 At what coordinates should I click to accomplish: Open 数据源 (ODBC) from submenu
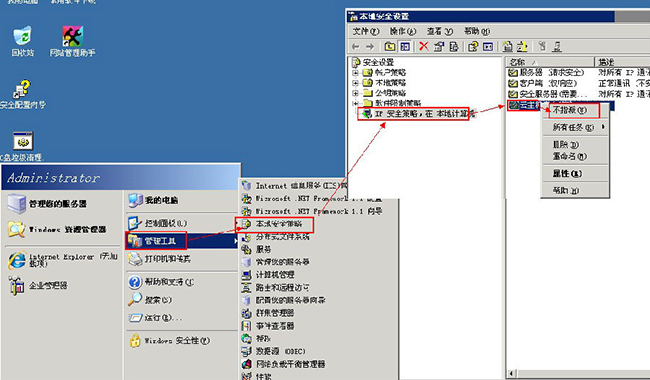point(274,351)
